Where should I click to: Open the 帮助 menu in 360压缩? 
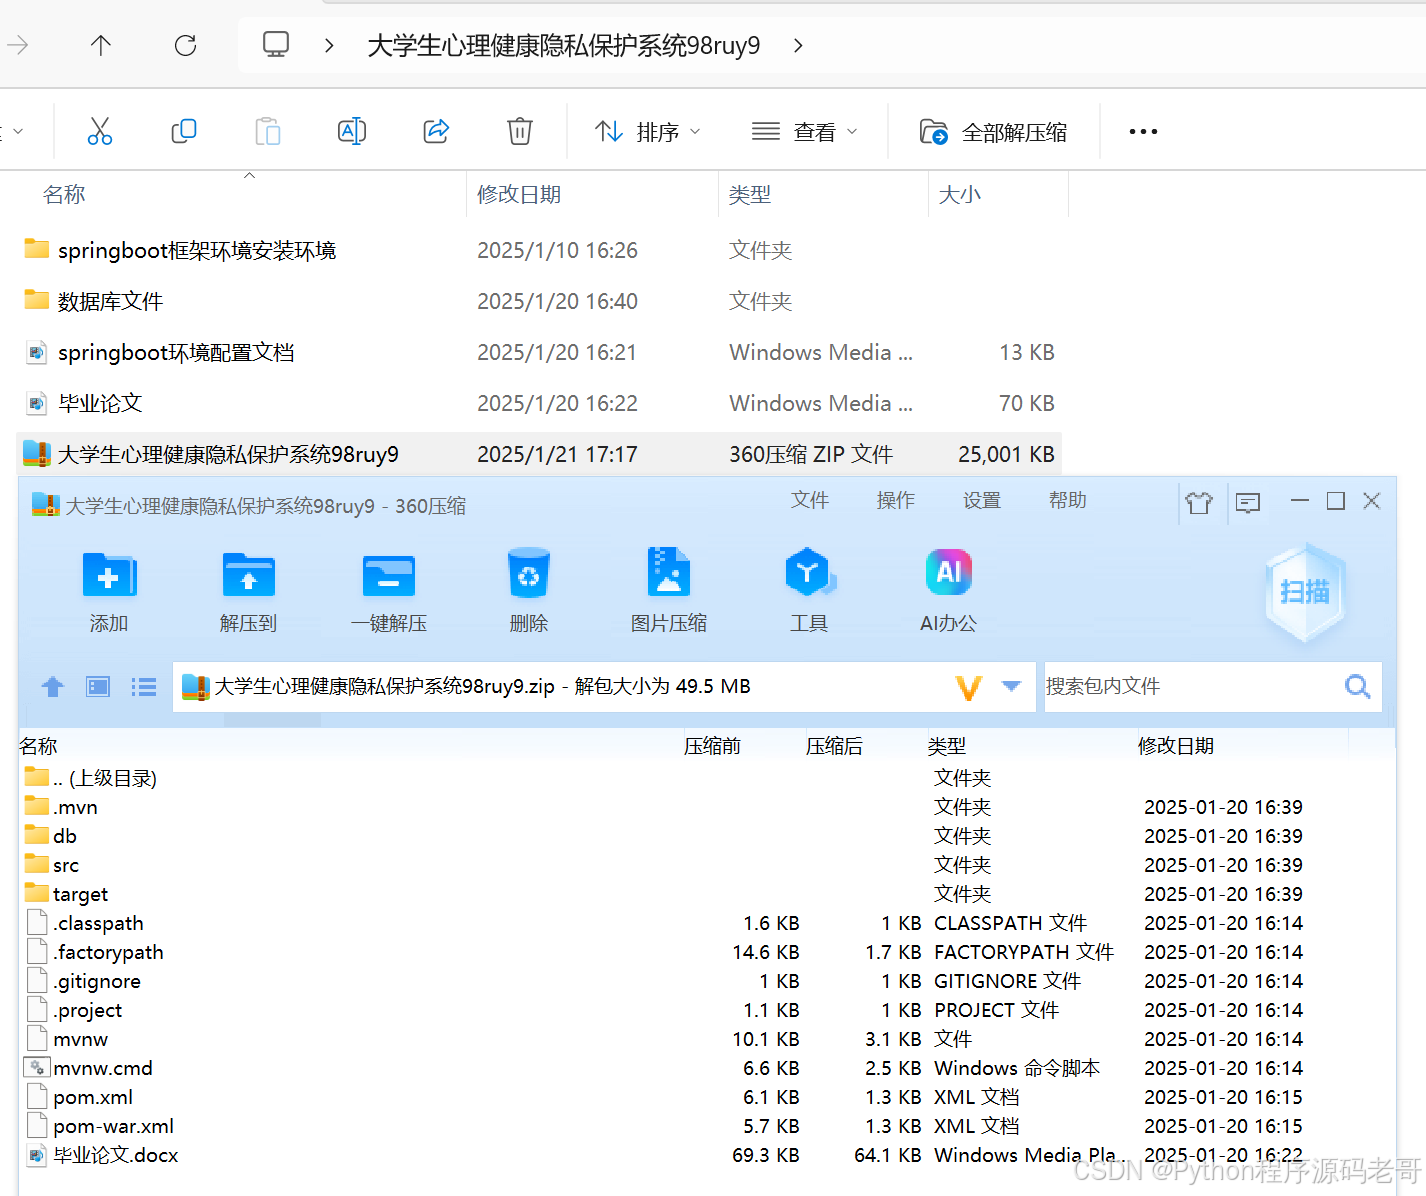coord(1068,500)
